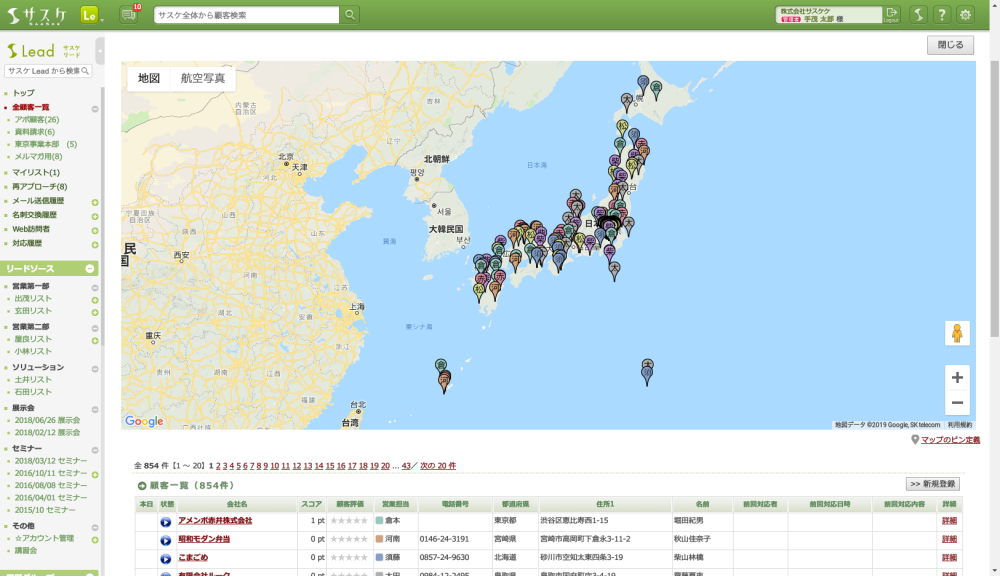Select the 地図 map view tab
The height and width of the screenshot is (576, 1000).
(149, 78)
